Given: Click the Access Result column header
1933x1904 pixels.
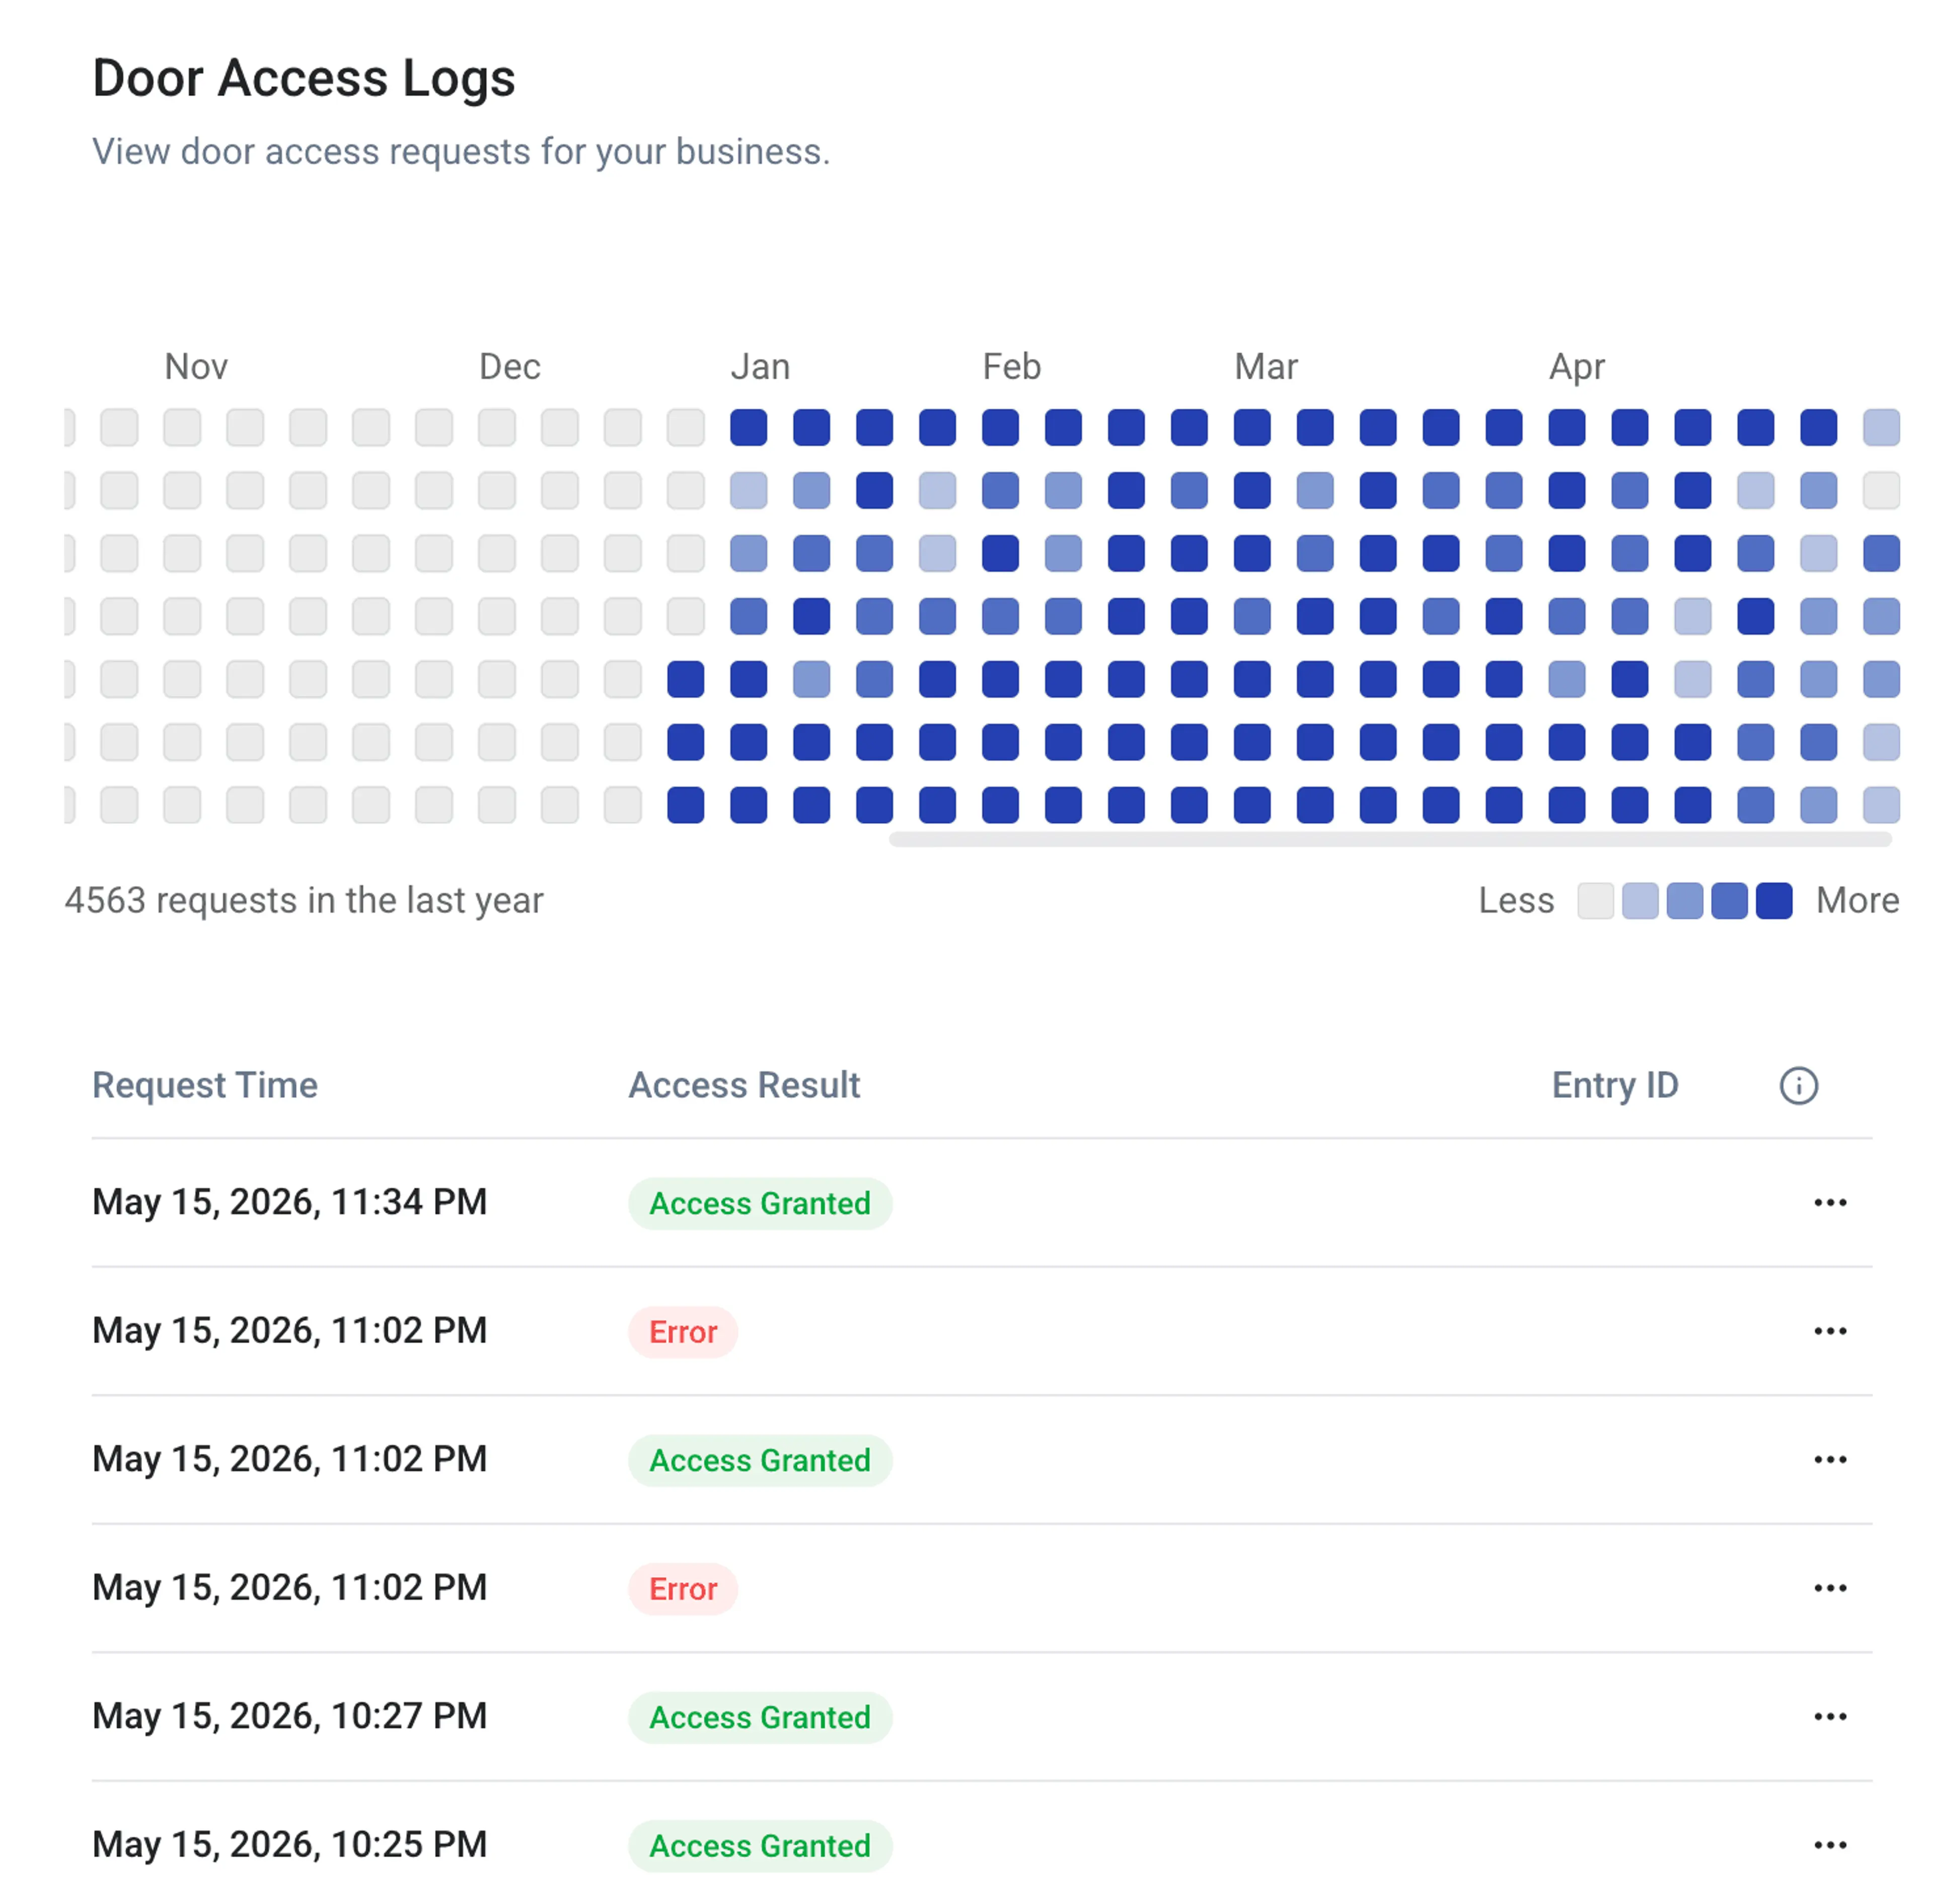Looking at the screenshot, I should (744, 1085).
